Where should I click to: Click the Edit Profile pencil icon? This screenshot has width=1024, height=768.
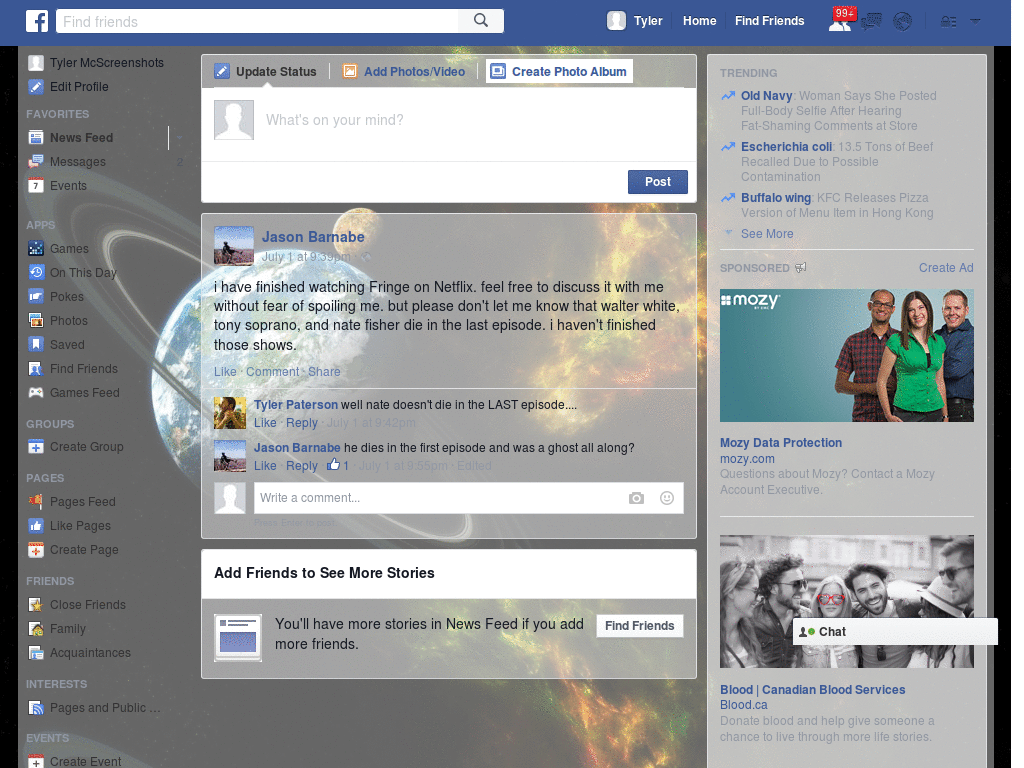point(36,87)
